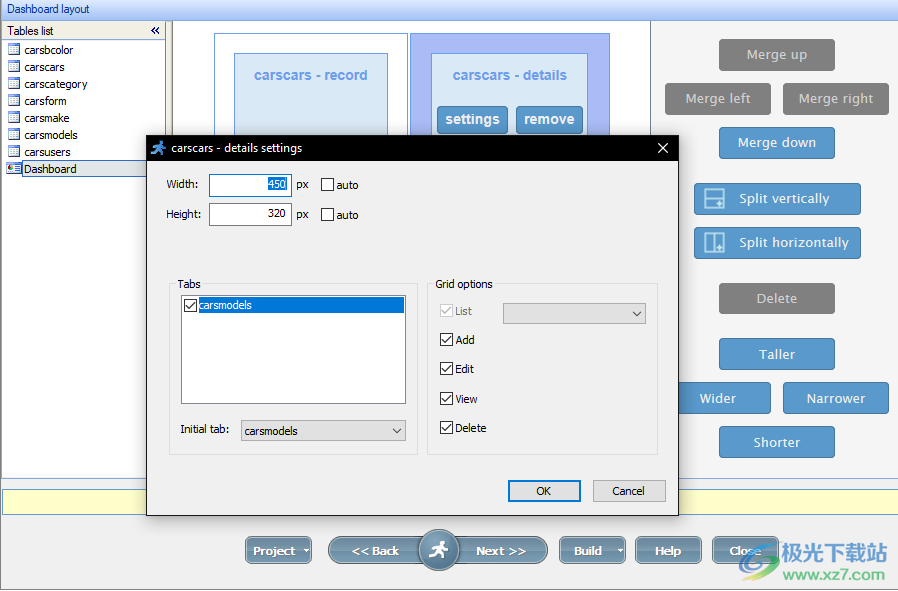This screenshot has width=898, height=591.
Task: Disable the Delete grid option
Action: coord(446,428)
